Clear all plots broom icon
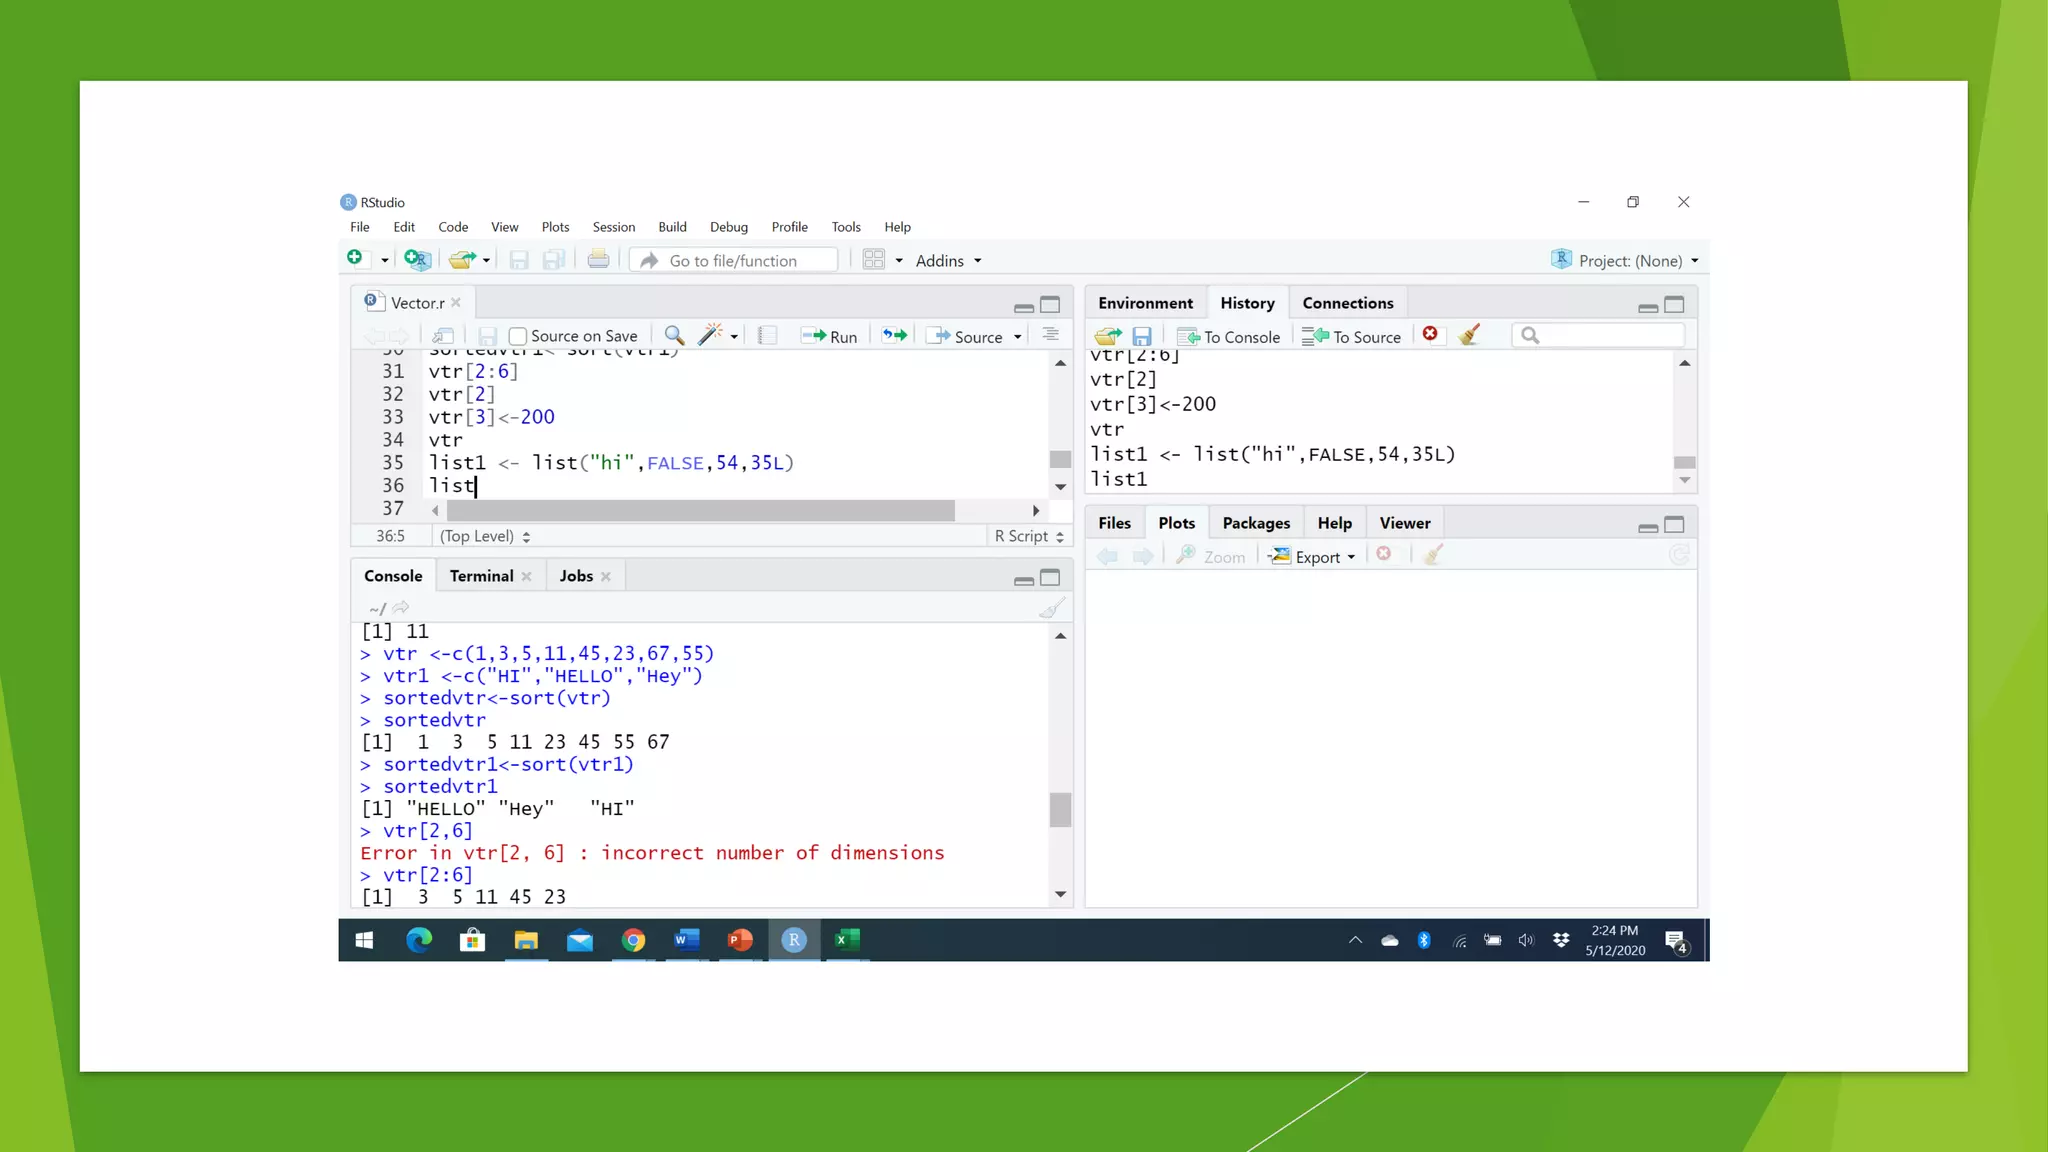This screenshot has width=2048, height=1152. click(x=1433, y=556)
